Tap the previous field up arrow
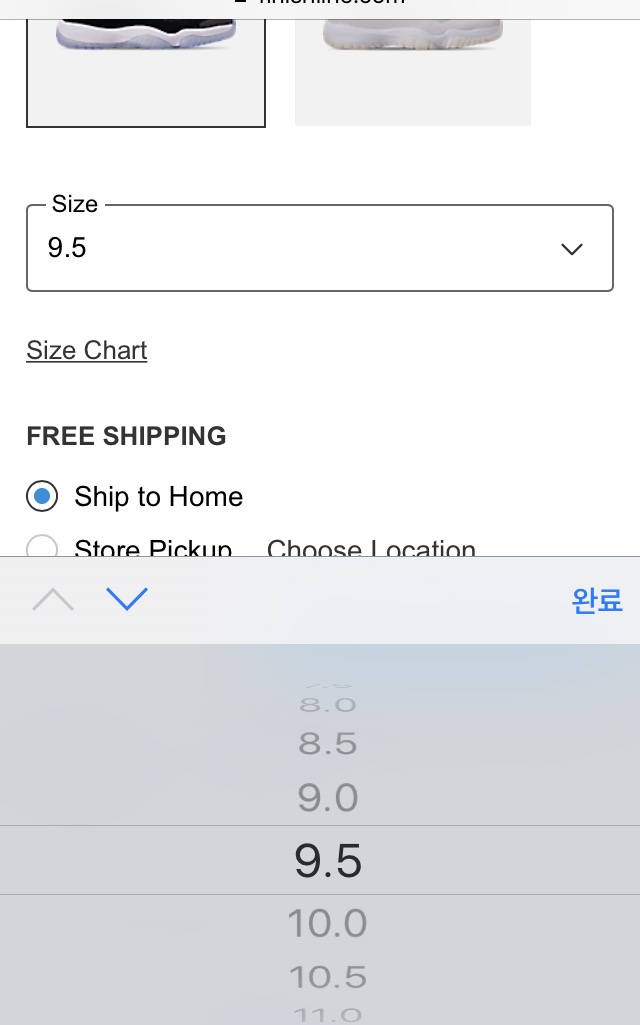 coord(53,599)
